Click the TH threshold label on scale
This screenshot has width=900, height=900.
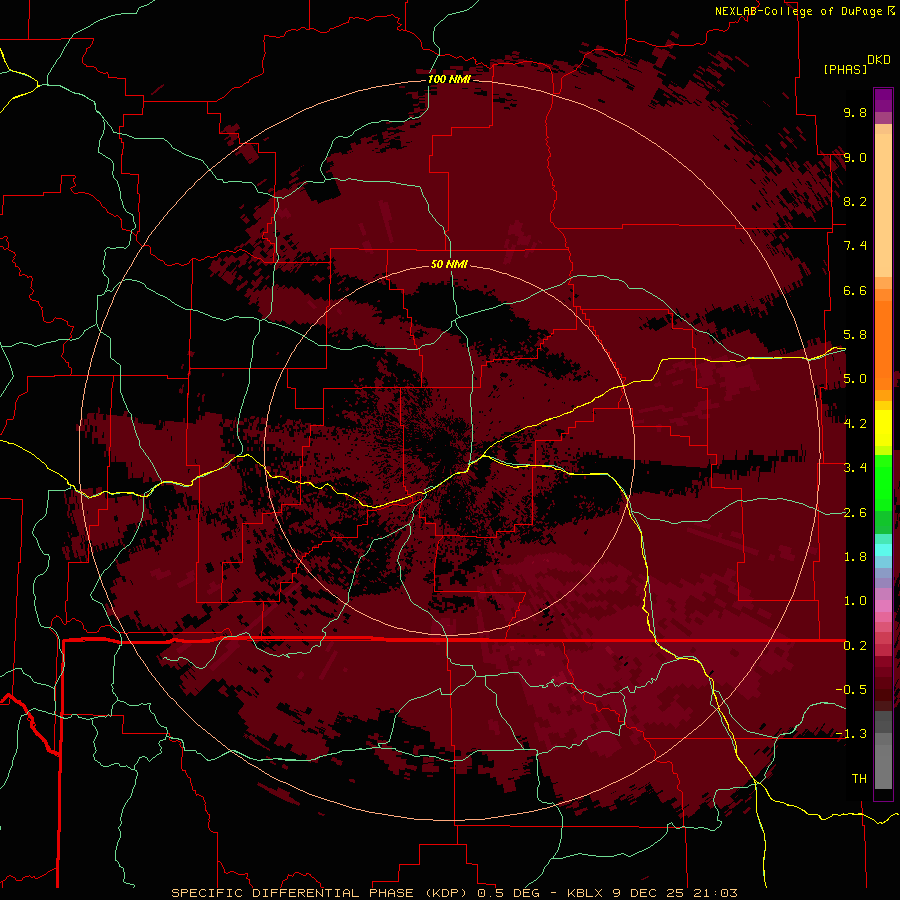(x=859, y=779)
